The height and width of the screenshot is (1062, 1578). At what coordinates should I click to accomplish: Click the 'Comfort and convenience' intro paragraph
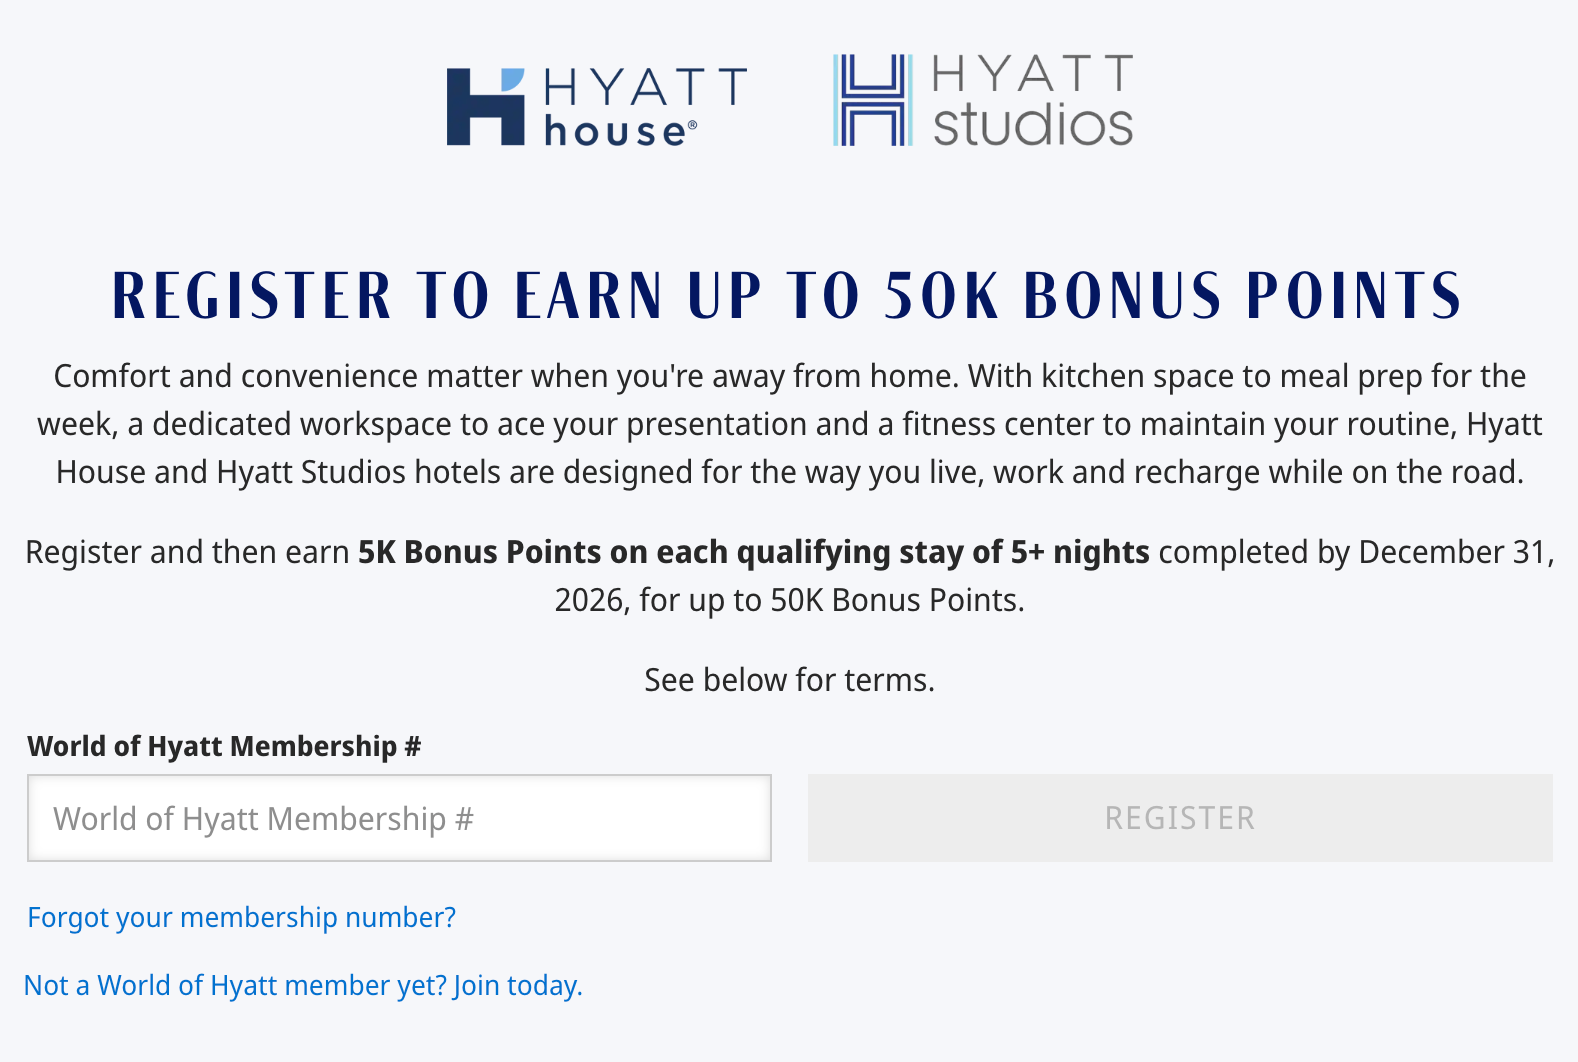coord(789,376)
